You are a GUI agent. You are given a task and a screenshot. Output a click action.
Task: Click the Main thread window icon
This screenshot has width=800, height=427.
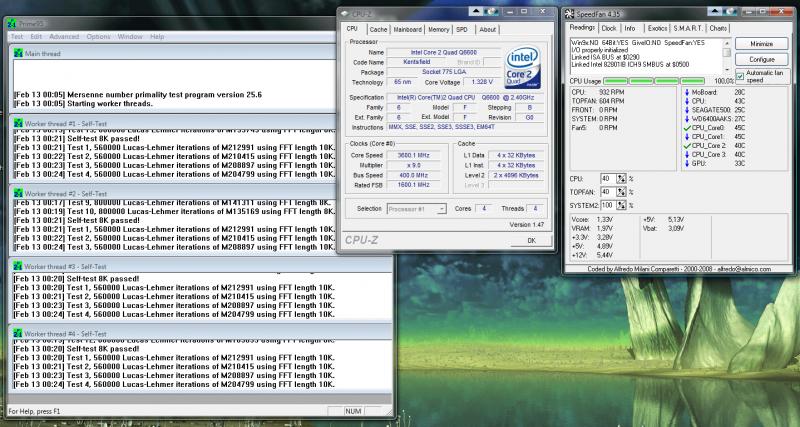coord(18,53)
